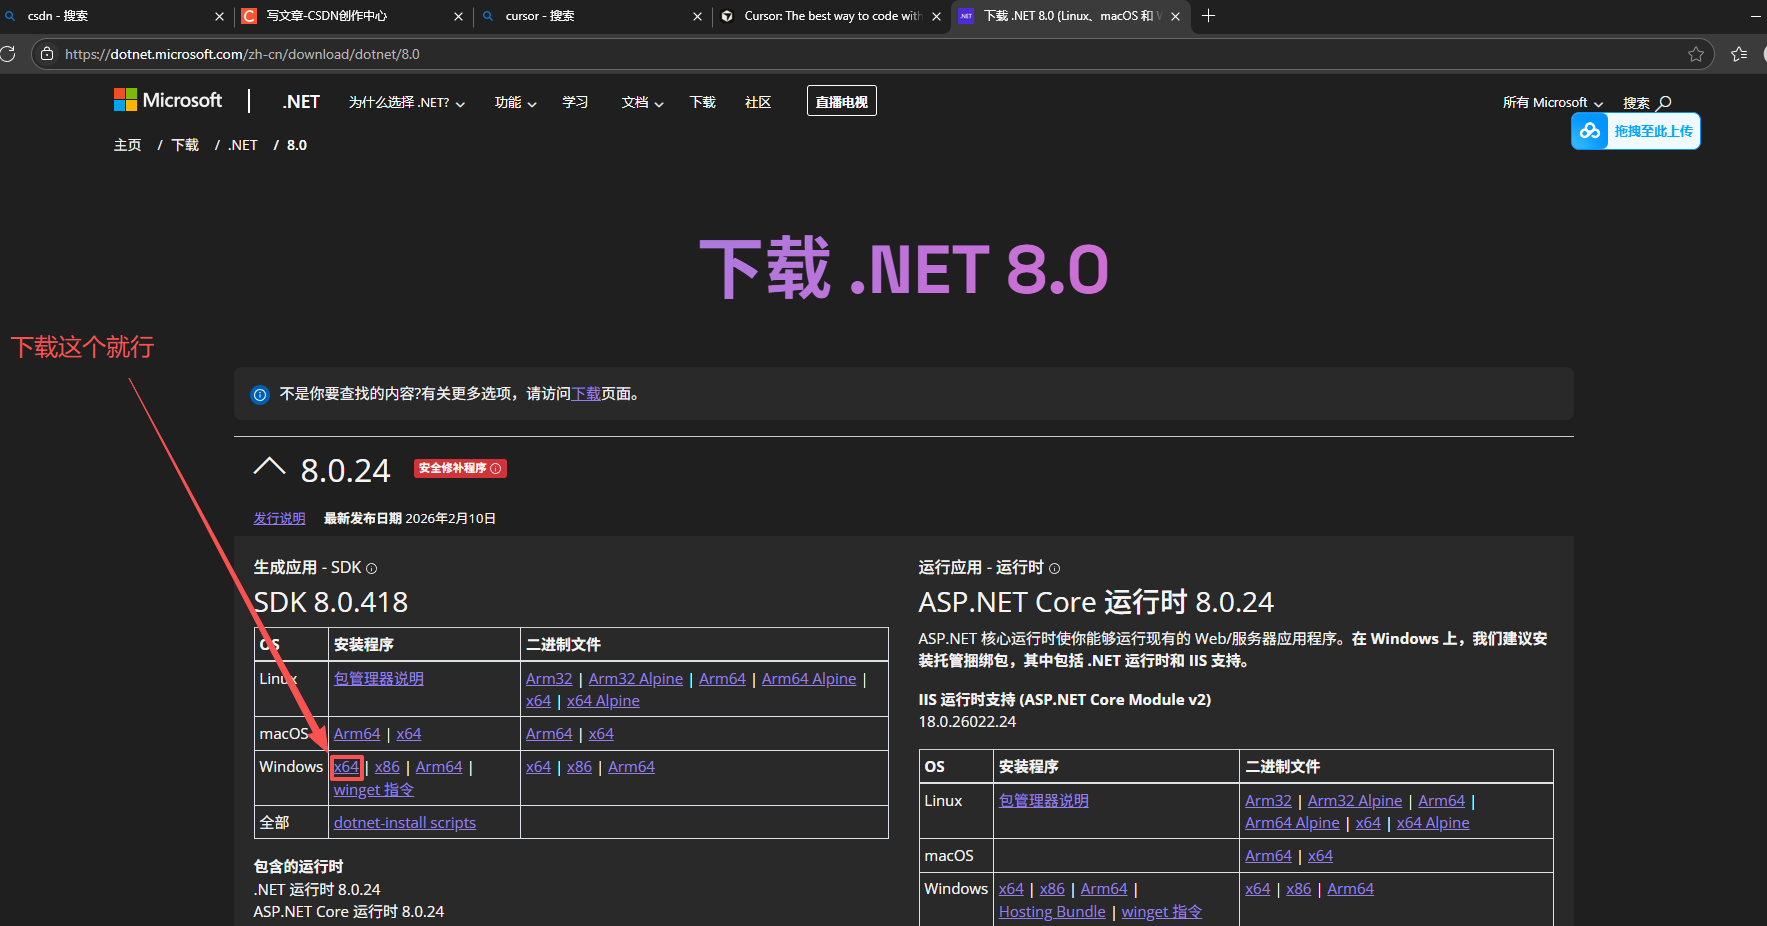Click the .NET brand link in header

(301, 102)
